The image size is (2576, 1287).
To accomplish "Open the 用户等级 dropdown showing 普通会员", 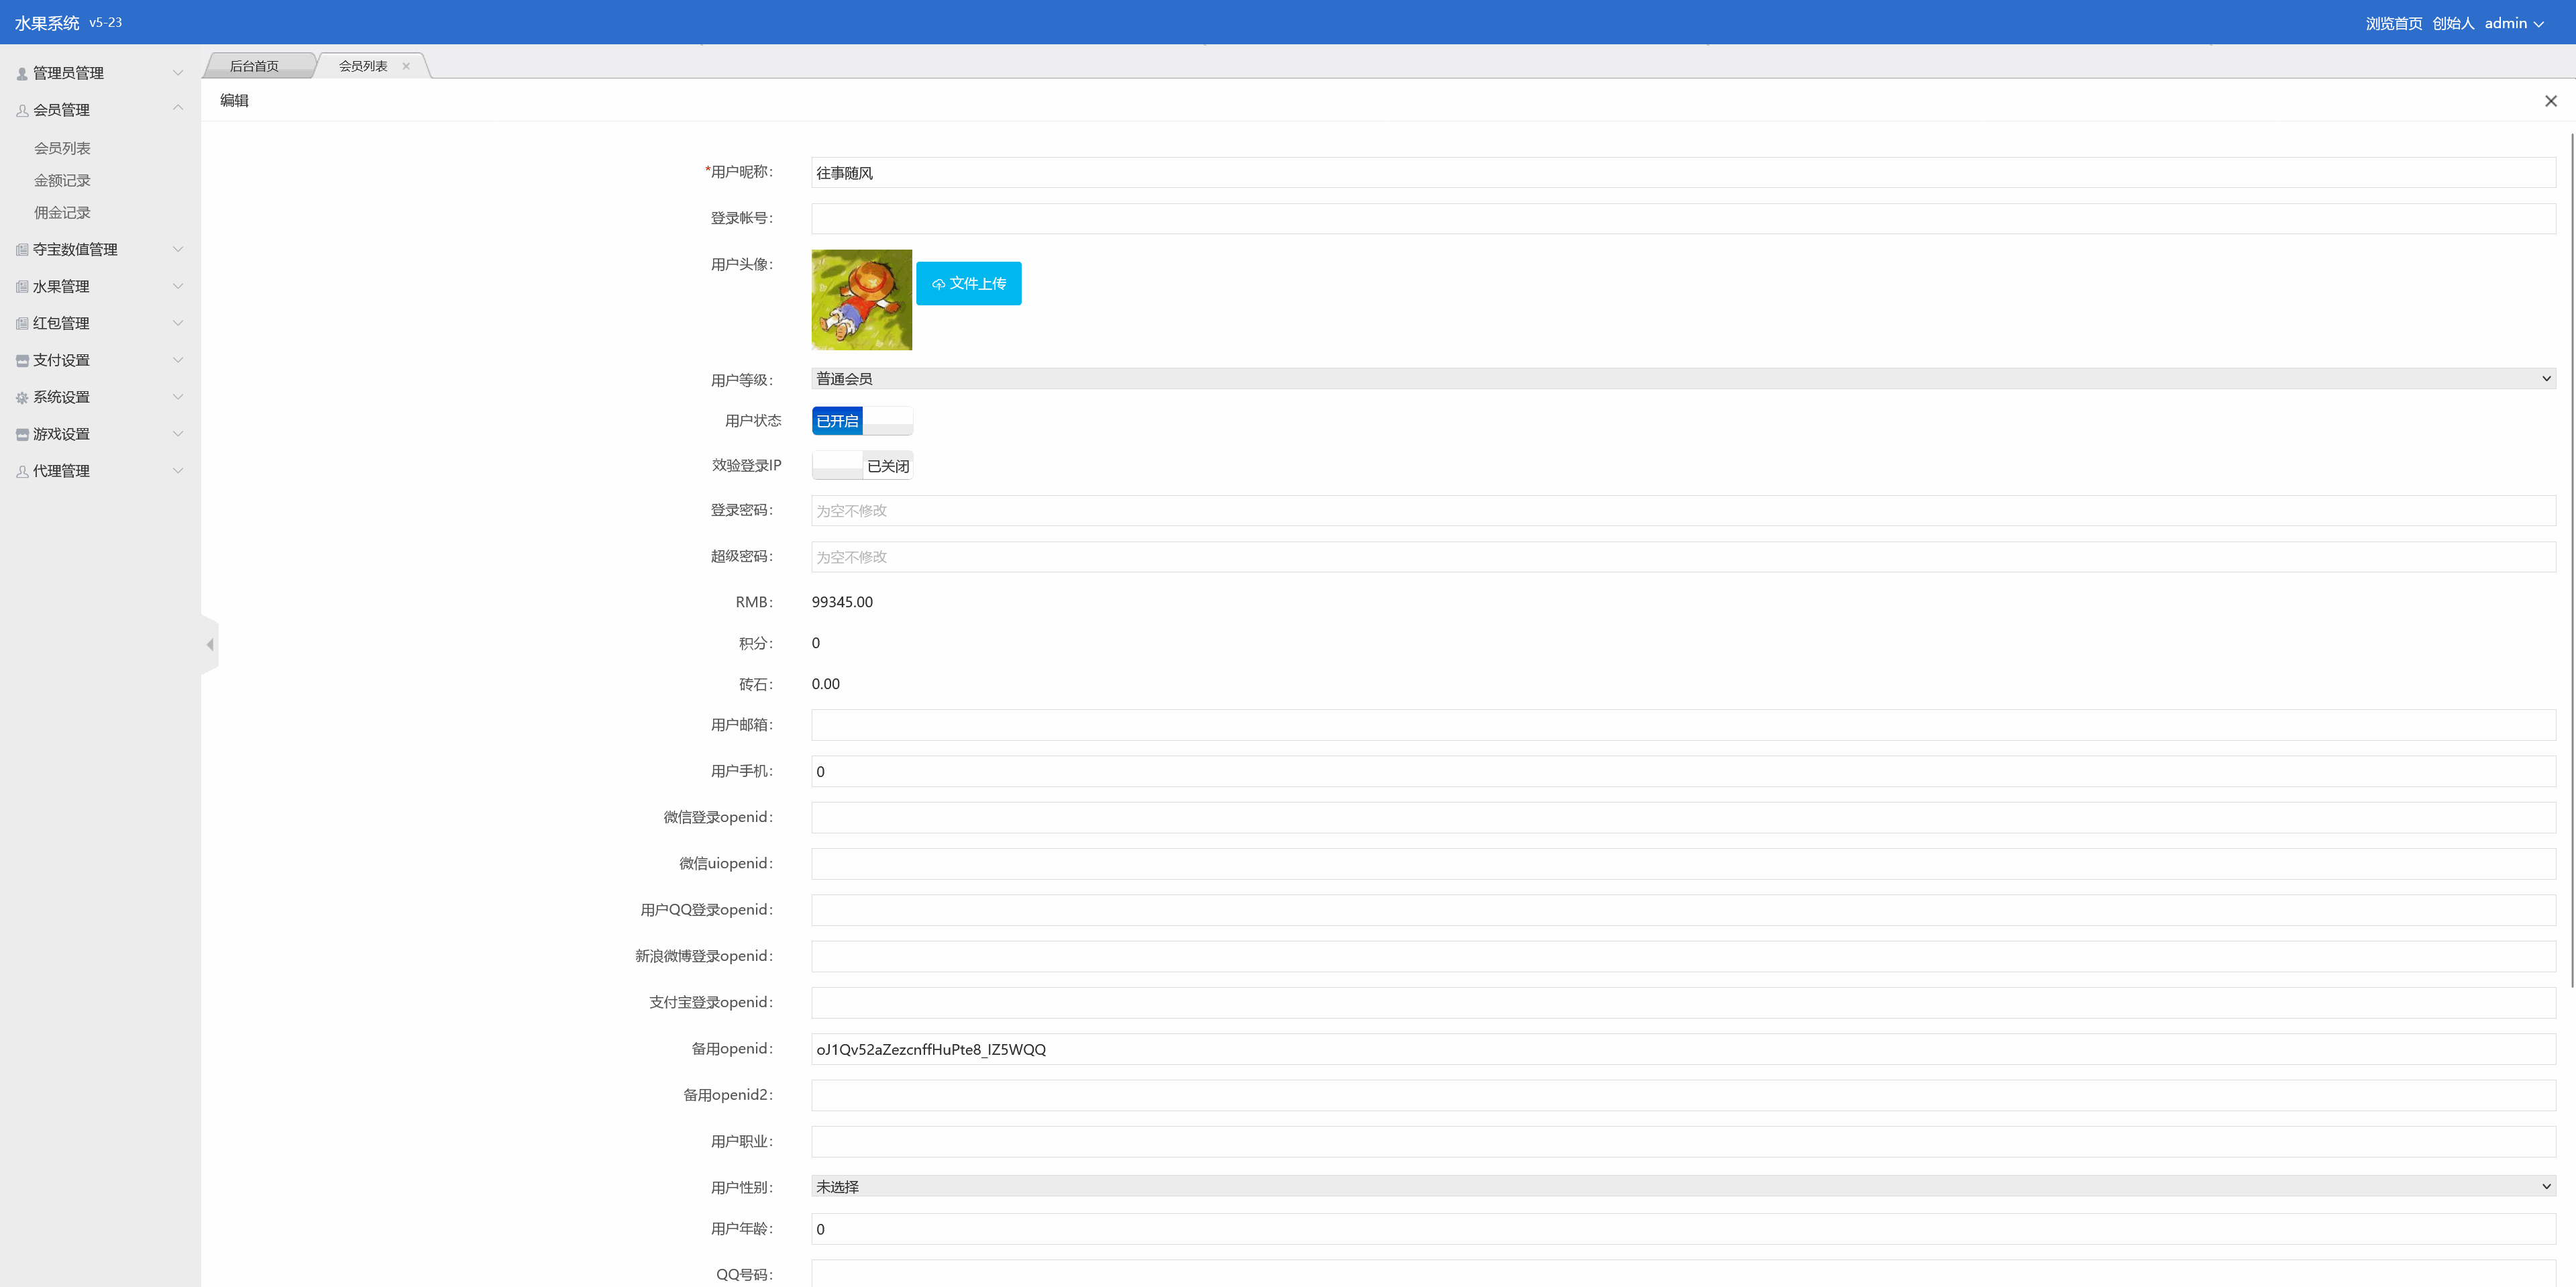I will [x=1682, y=379].
